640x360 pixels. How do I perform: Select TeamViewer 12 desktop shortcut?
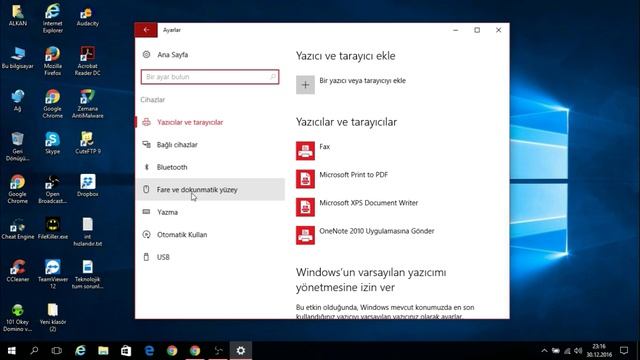53,274
